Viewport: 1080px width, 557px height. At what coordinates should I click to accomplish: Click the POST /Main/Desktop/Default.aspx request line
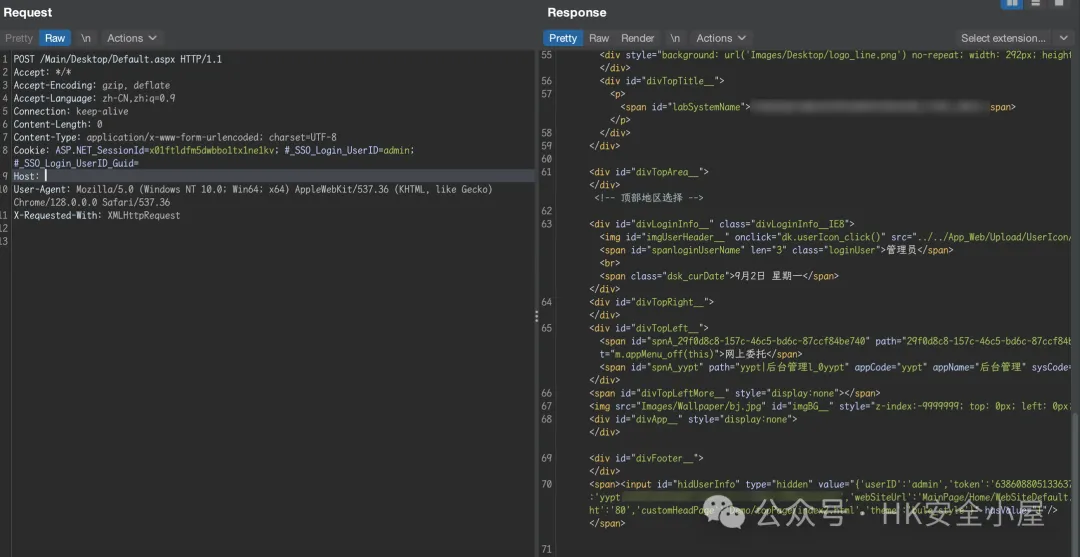[118, 59]
